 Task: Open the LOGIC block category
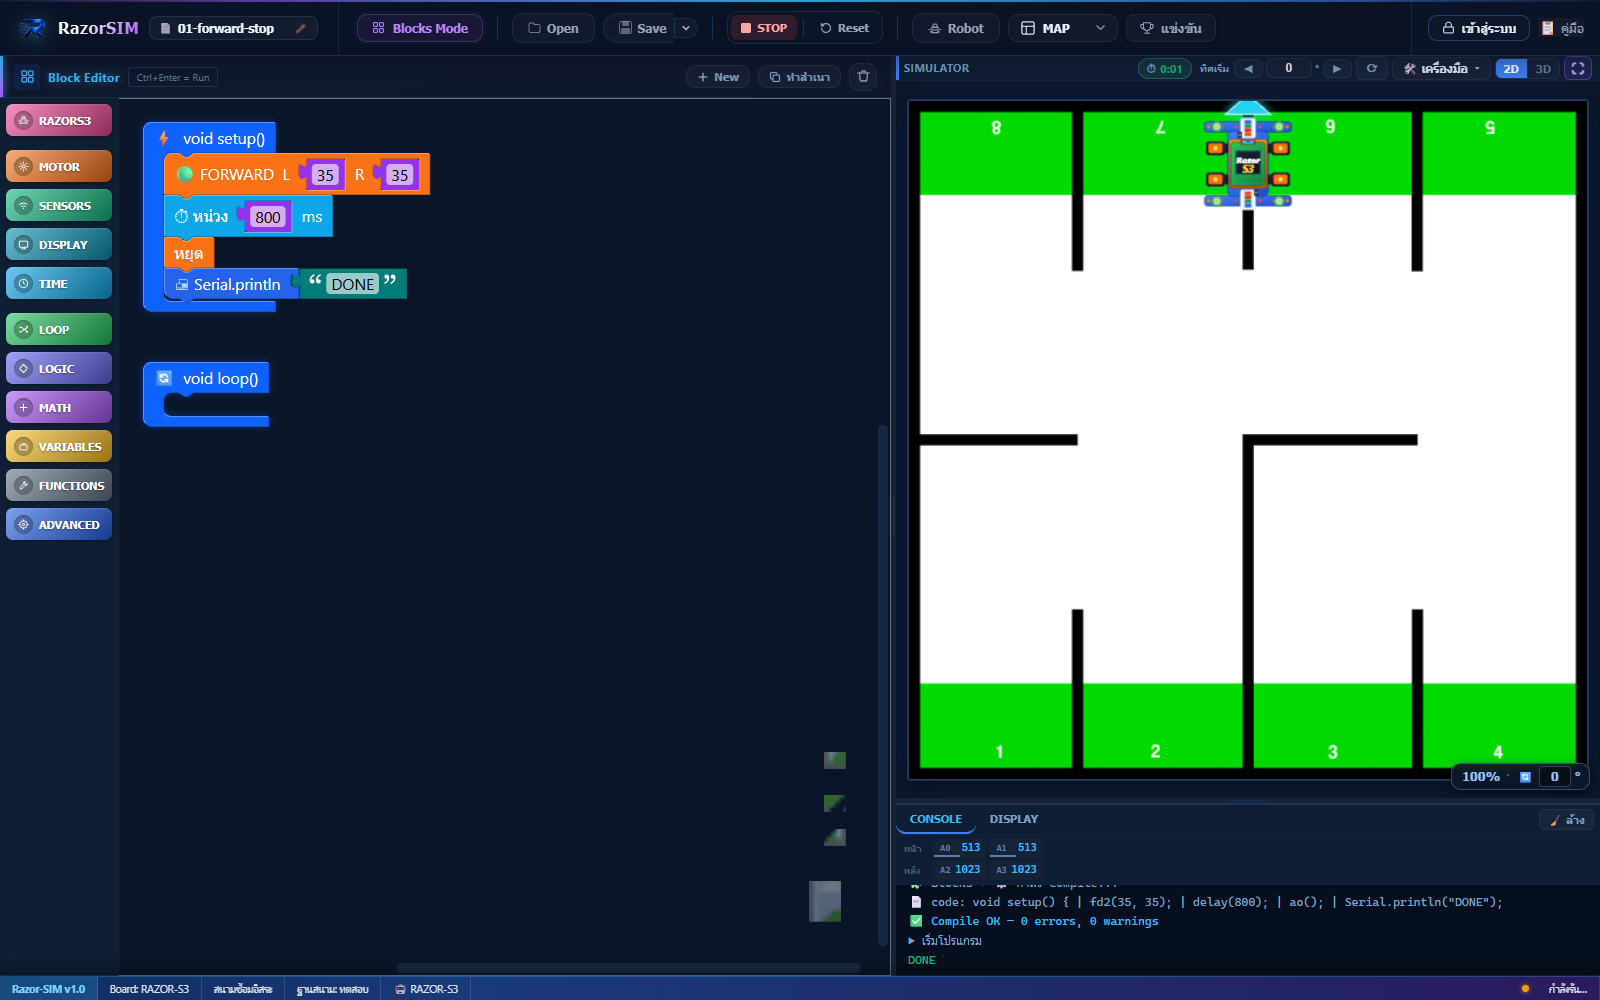pos(59,369)
